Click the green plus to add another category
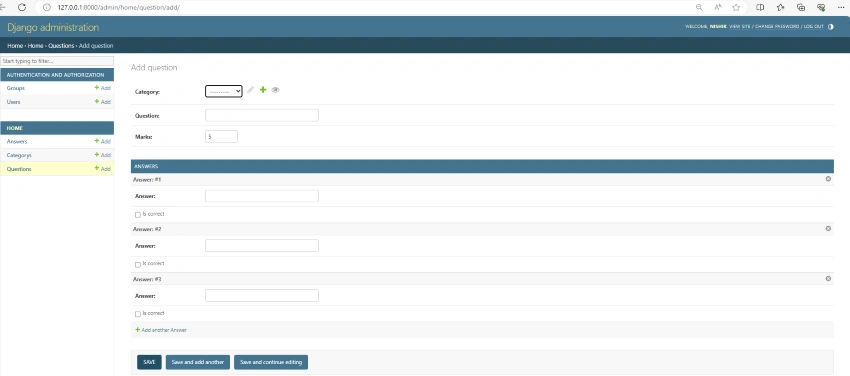 point(263,90)
